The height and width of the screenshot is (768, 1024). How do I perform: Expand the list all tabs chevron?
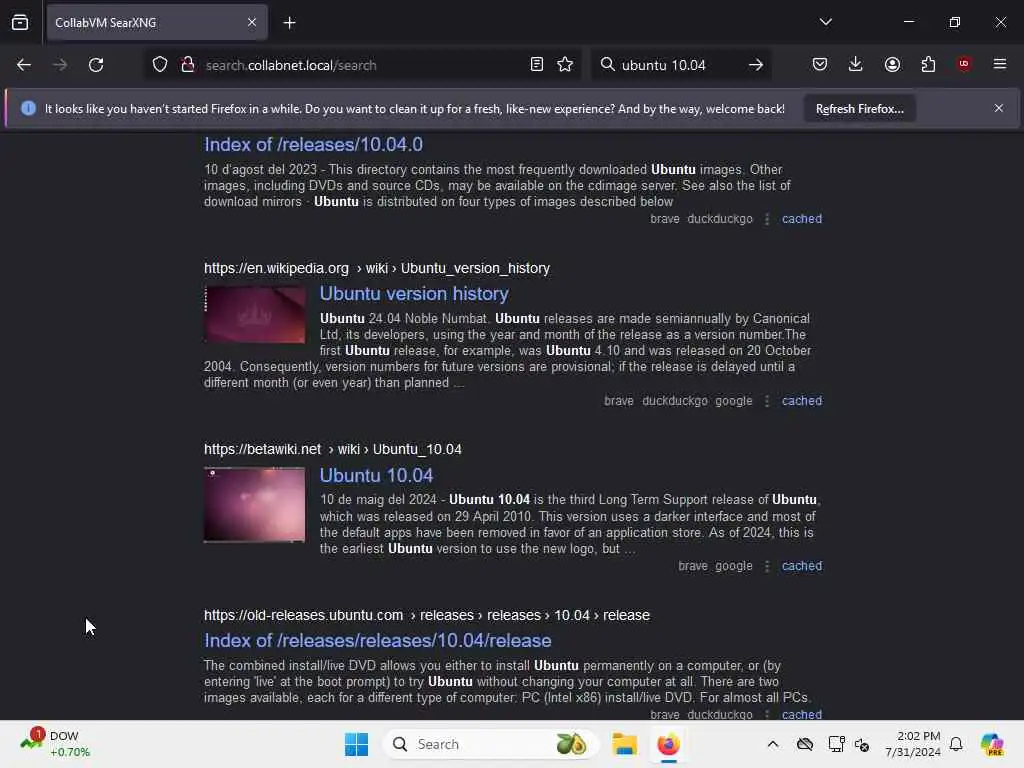pyautogui.click(x=825, y=22)
